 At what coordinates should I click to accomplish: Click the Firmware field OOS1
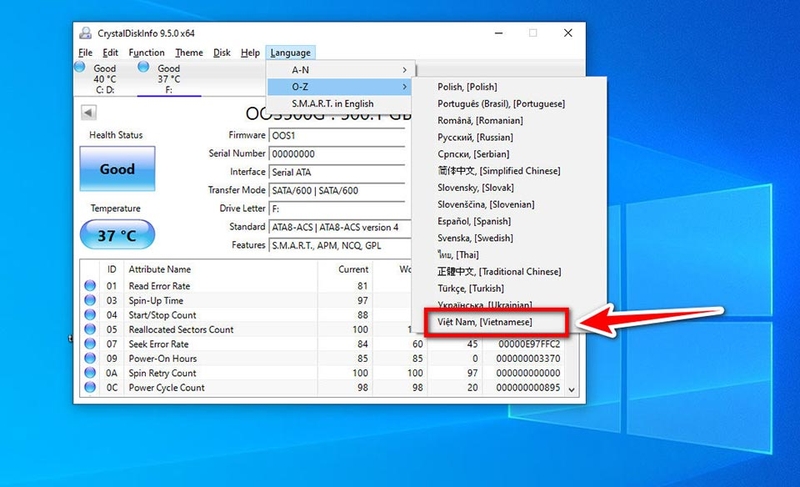(x=337, y=136)
